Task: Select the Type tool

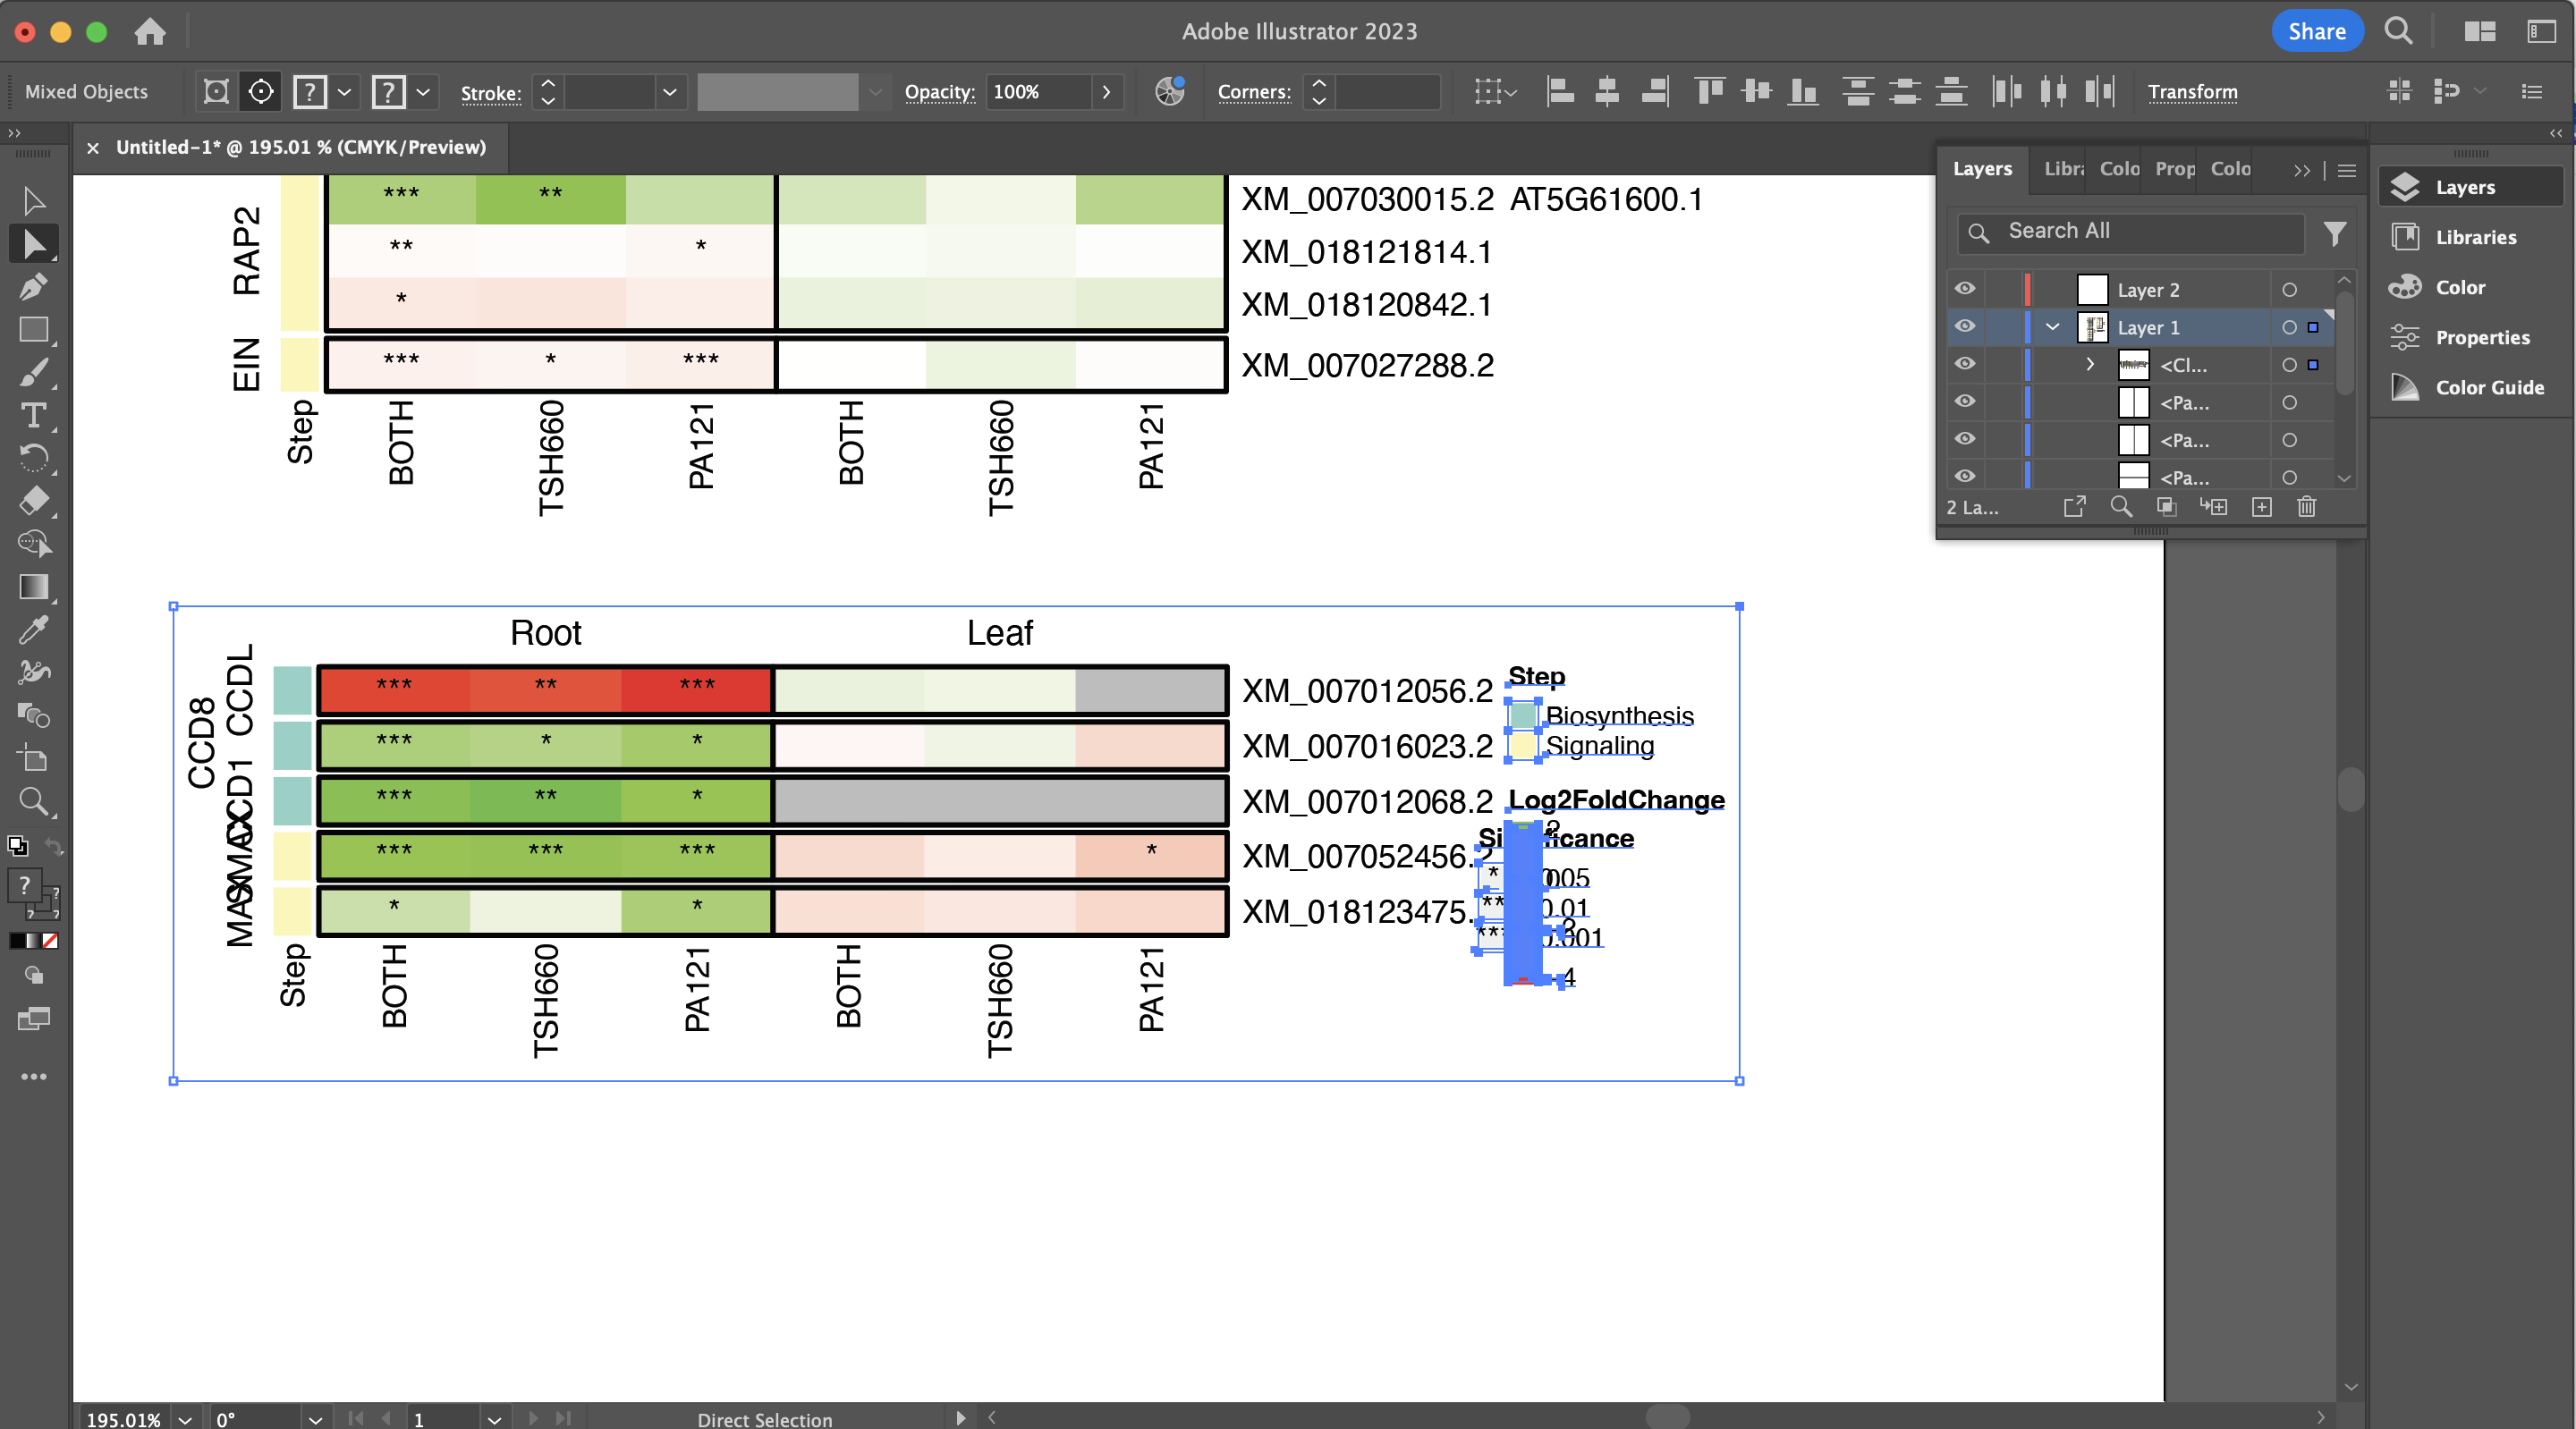Action: tap(33, 415)
